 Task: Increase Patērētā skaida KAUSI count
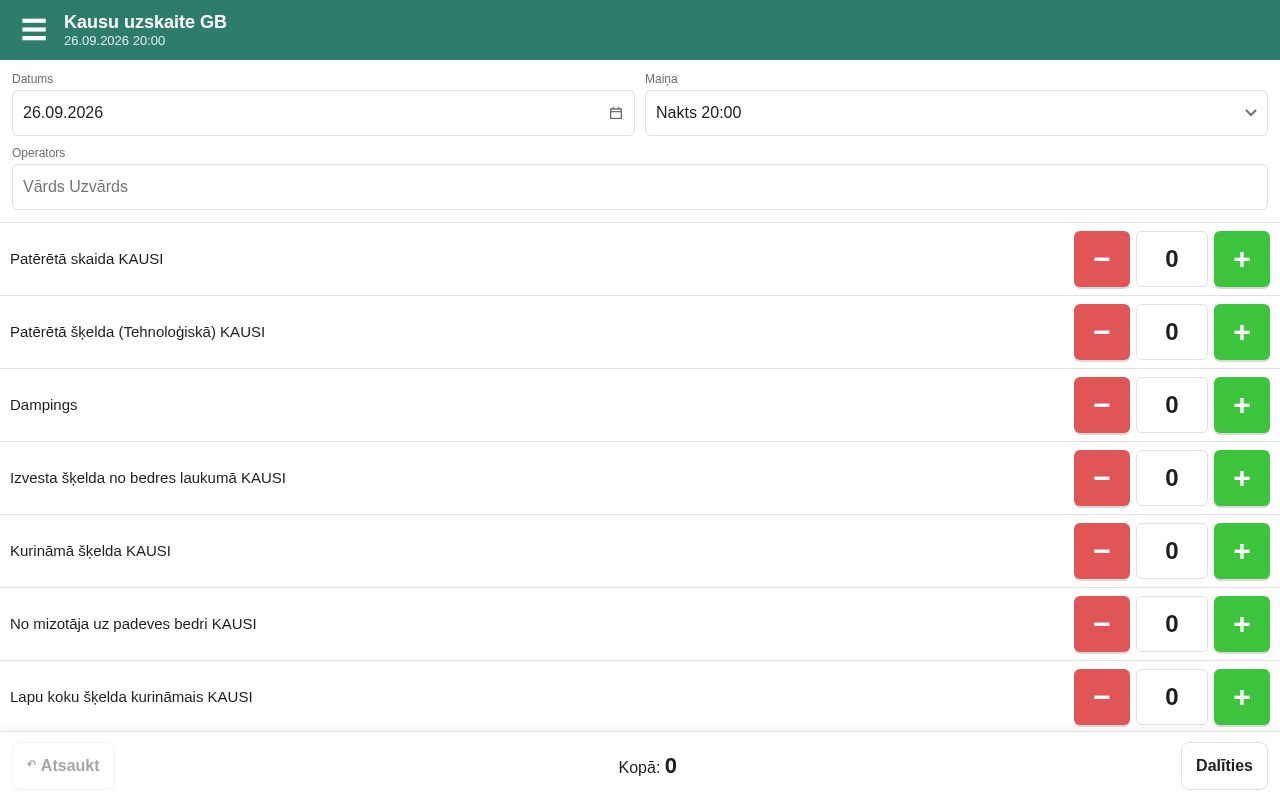click(1242, 259)
